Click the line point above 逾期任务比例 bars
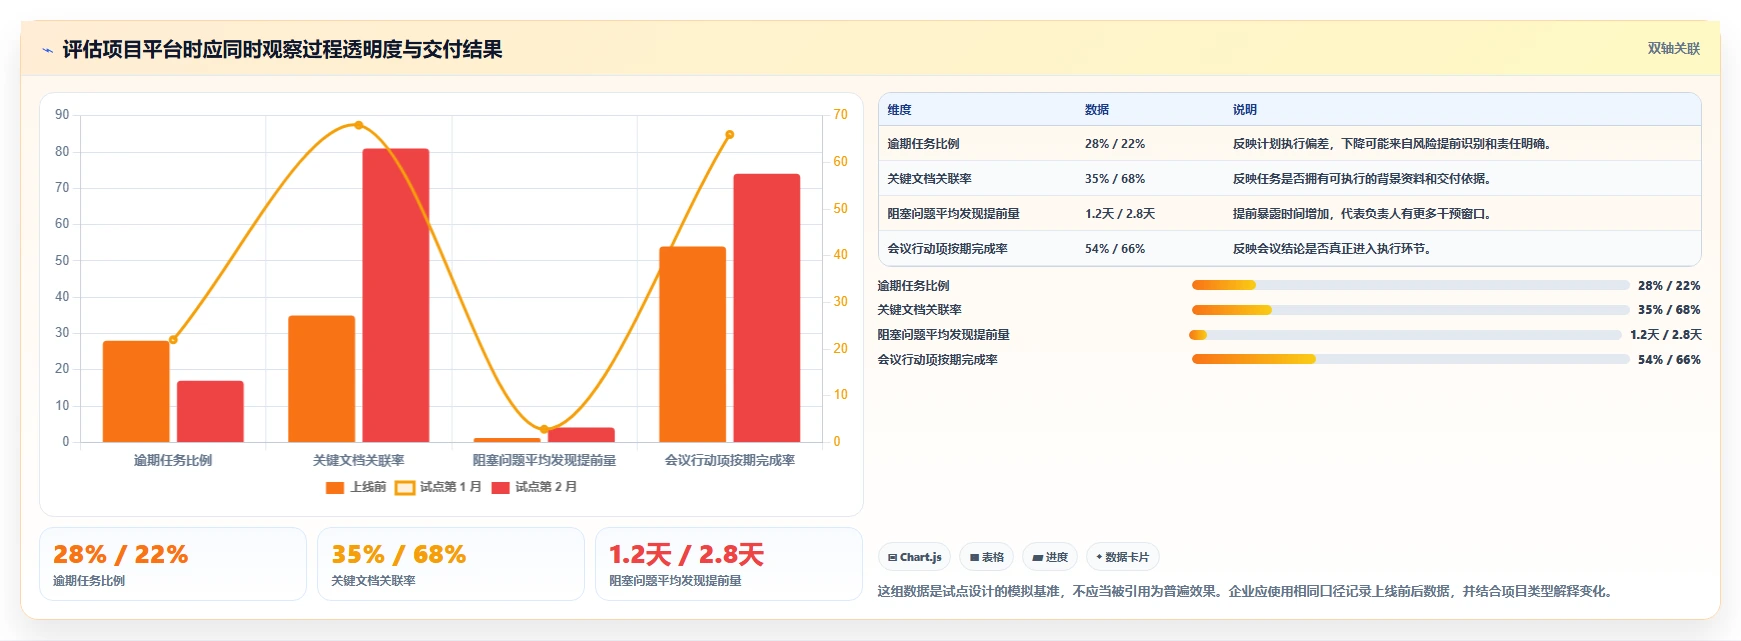The height and width of the screenshot is (641, 1741). [x=173, y=340]
